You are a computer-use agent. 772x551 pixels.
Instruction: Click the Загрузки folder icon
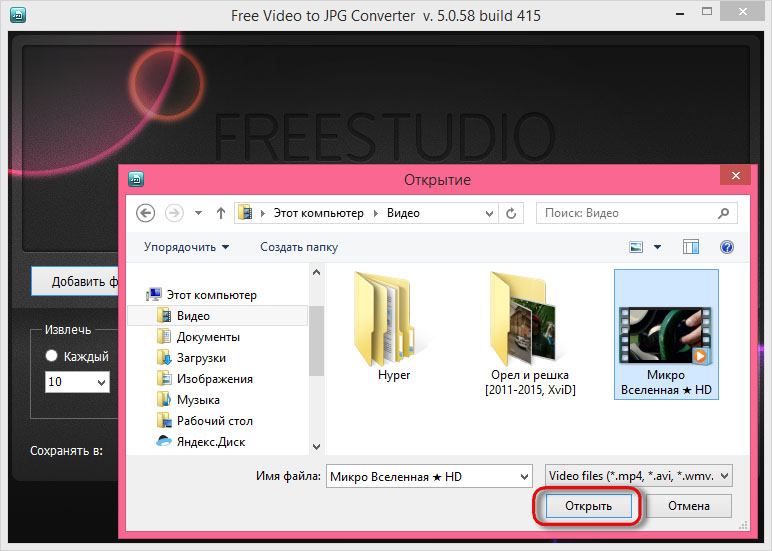(163, 358)
